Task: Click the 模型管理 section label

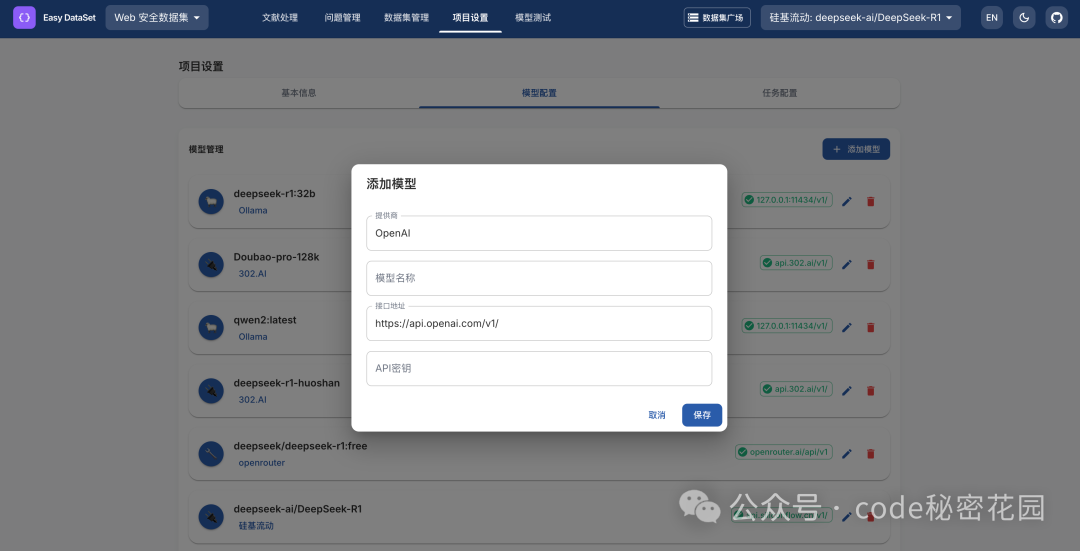Action: click(206, 149)
